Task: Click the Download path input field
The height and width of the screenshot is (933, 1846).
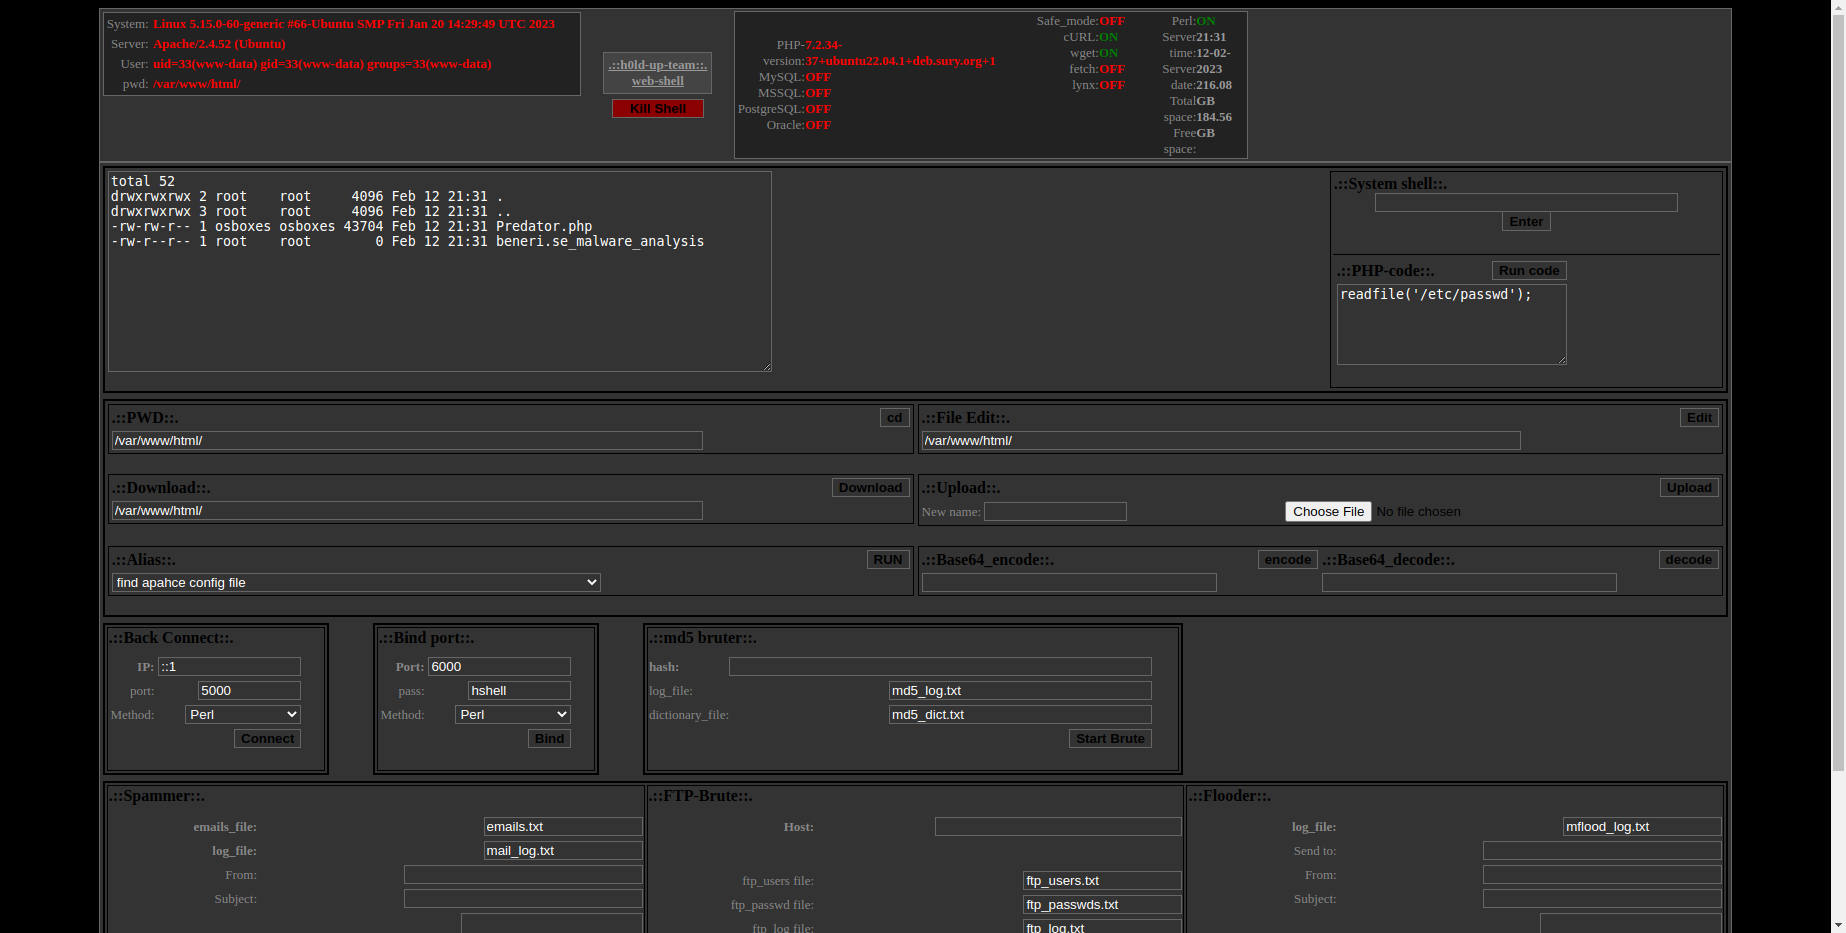Action: pos(407,511)
